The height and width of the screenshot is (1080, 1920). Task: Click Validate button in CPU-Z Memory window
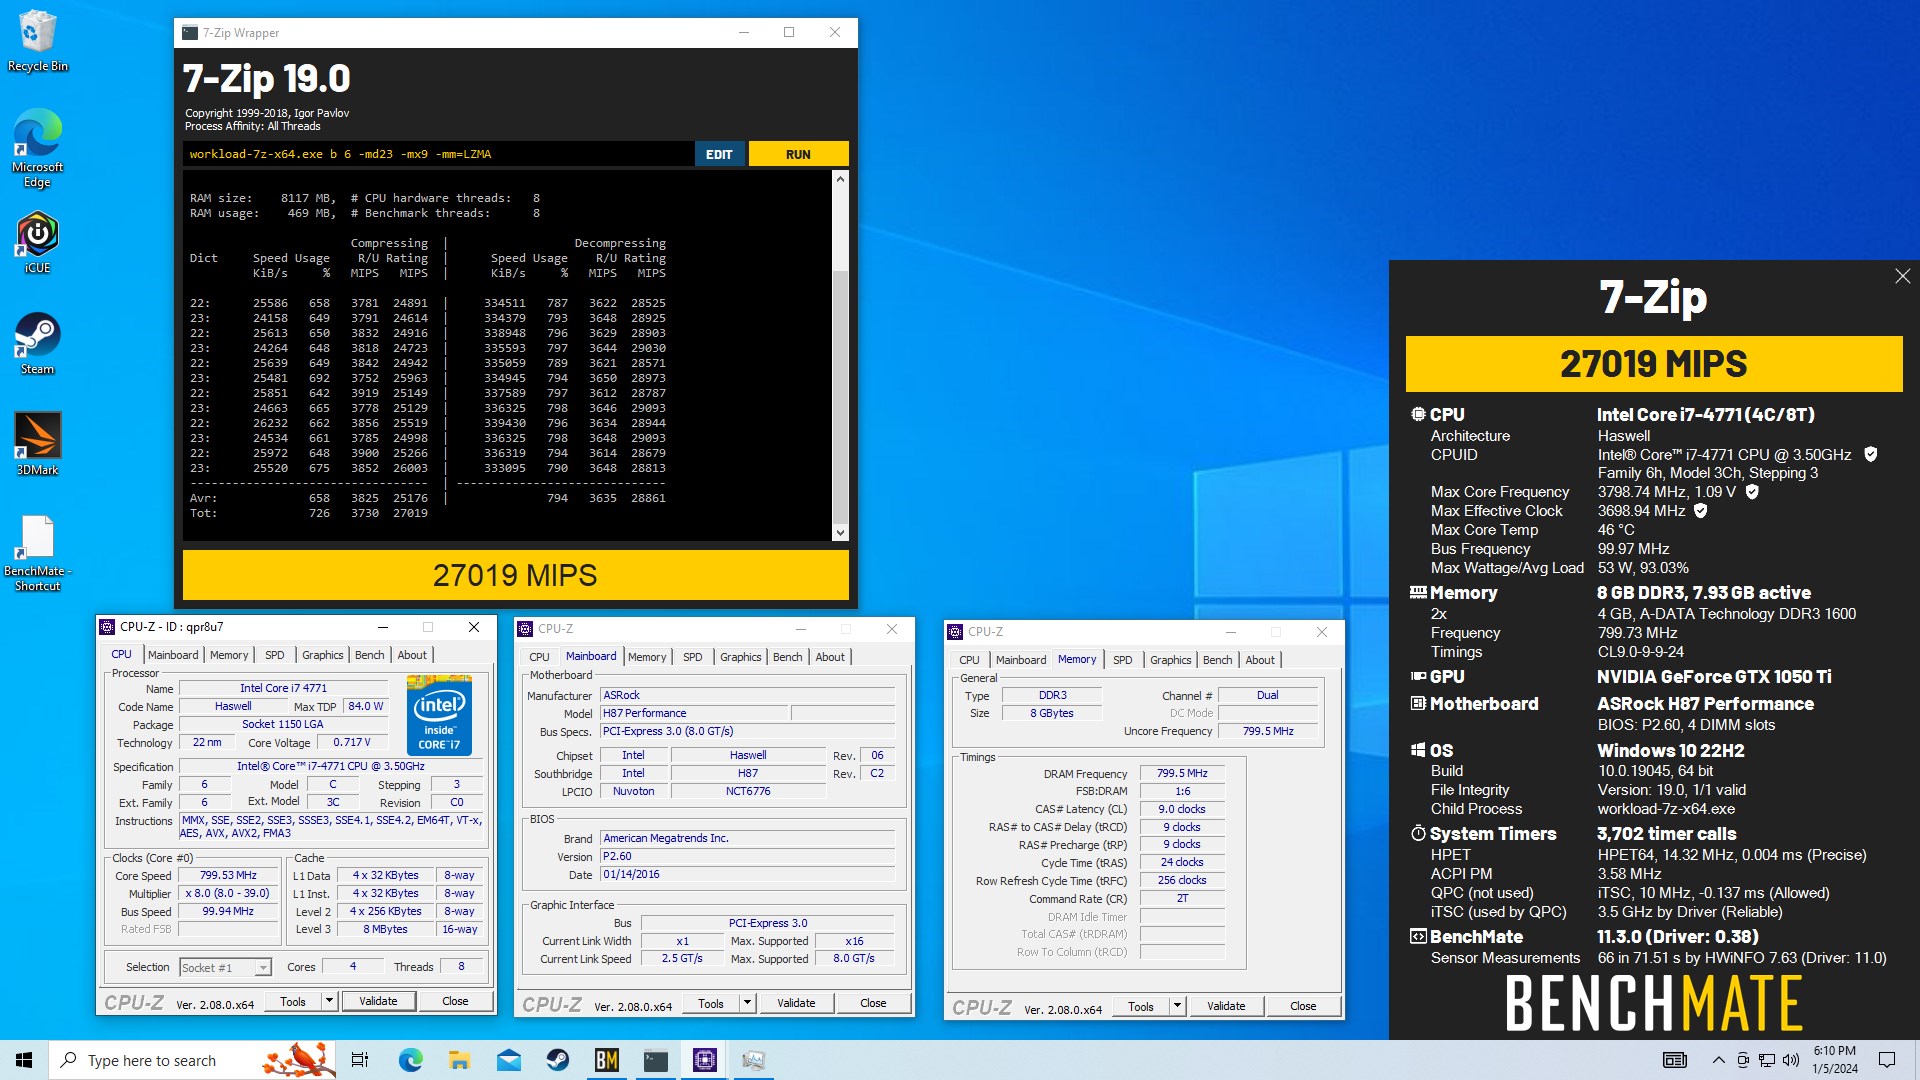tap(1226, 1006)
